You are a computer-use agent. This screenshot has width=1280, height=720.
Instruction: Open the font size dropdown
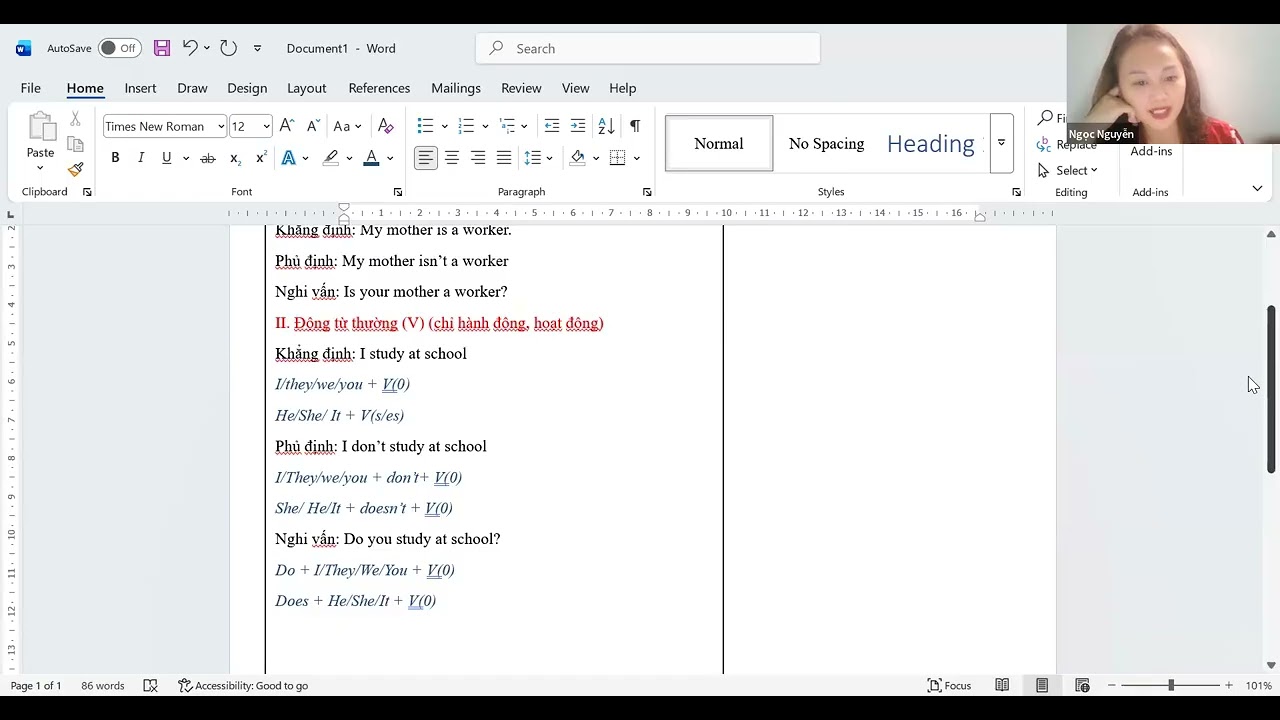coord(266,126)
